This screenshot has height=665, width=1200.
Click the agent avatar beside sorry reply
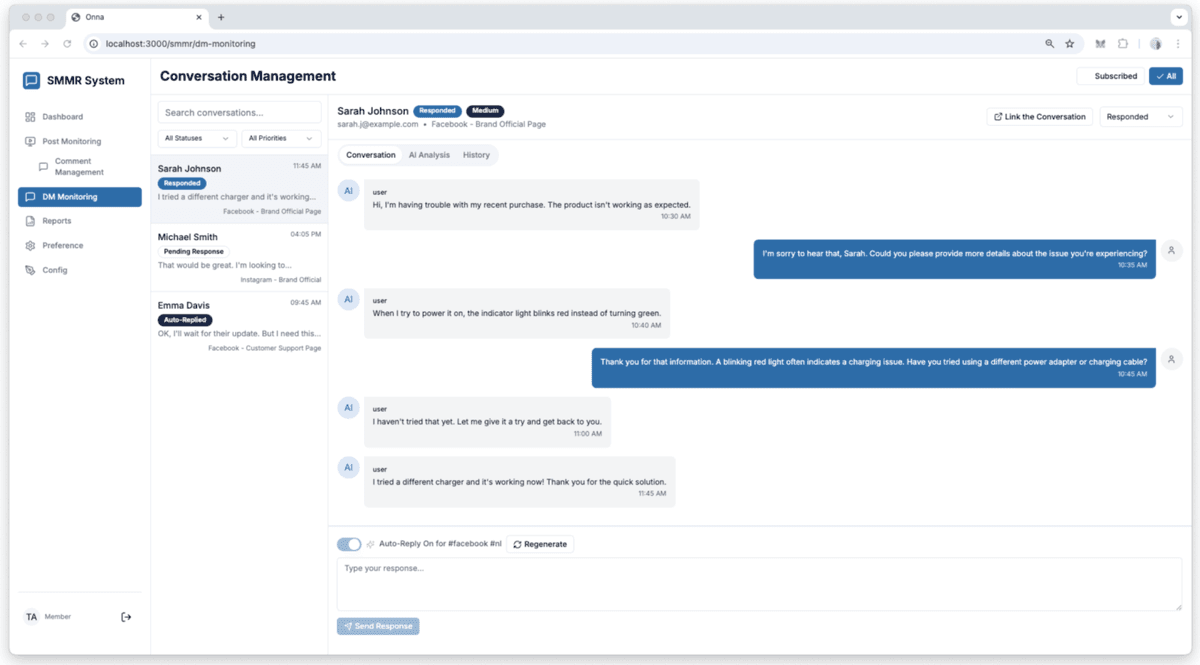click(1172, 251)
